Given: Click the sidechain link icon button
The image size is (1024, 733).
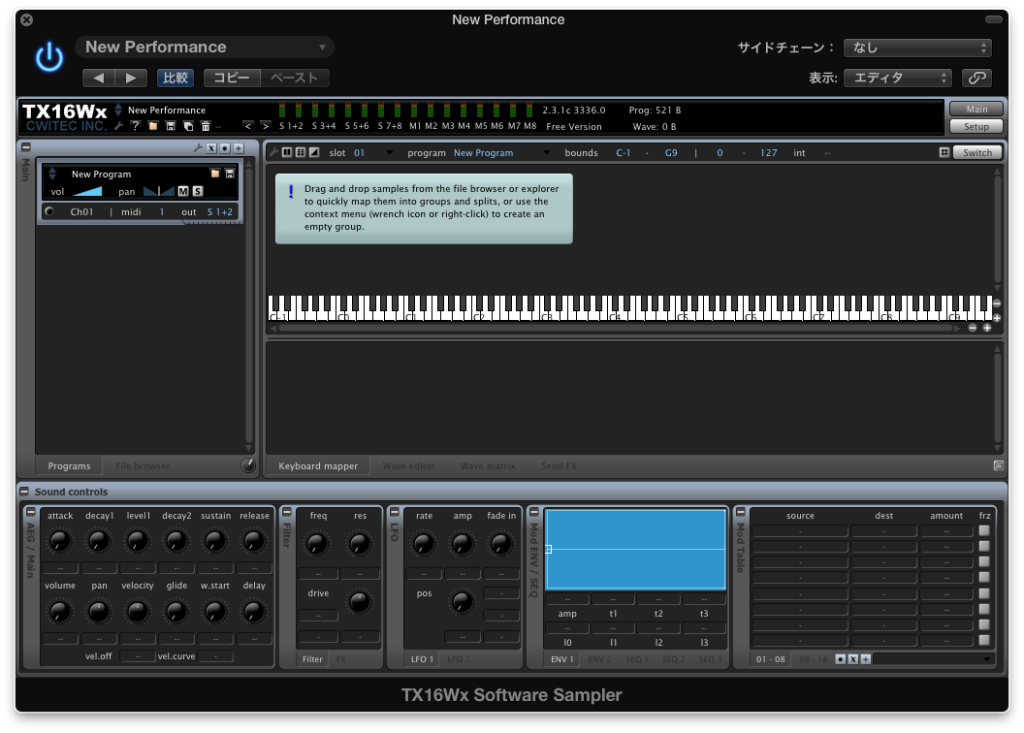Looking at the screenshot, I should [976, 78].
